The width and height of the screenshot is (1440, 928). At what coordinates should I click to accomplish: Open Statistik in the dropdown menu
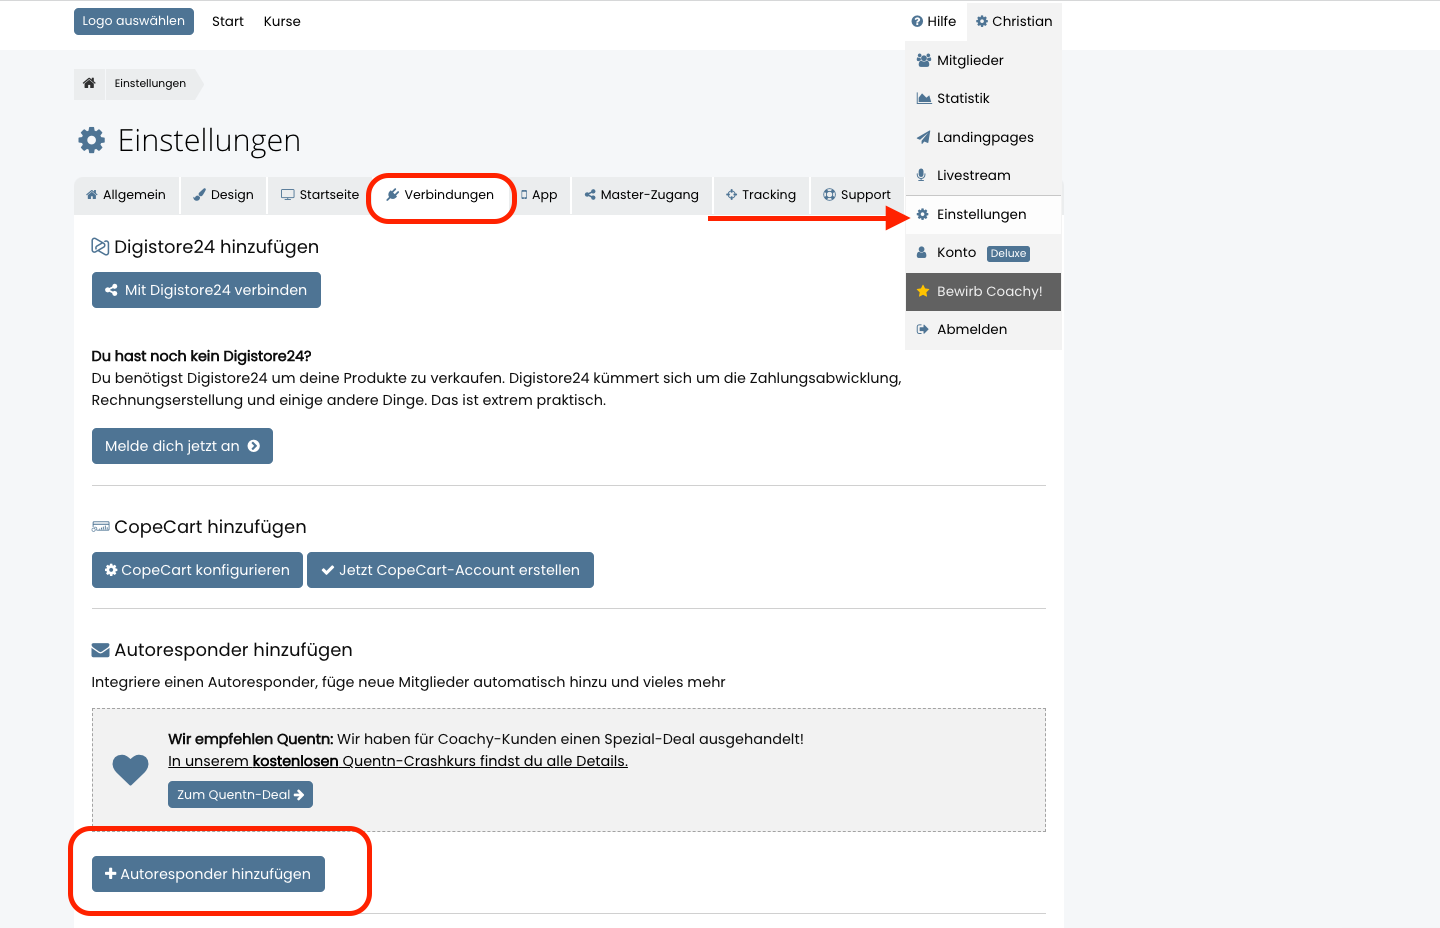[x=962, y=98]
